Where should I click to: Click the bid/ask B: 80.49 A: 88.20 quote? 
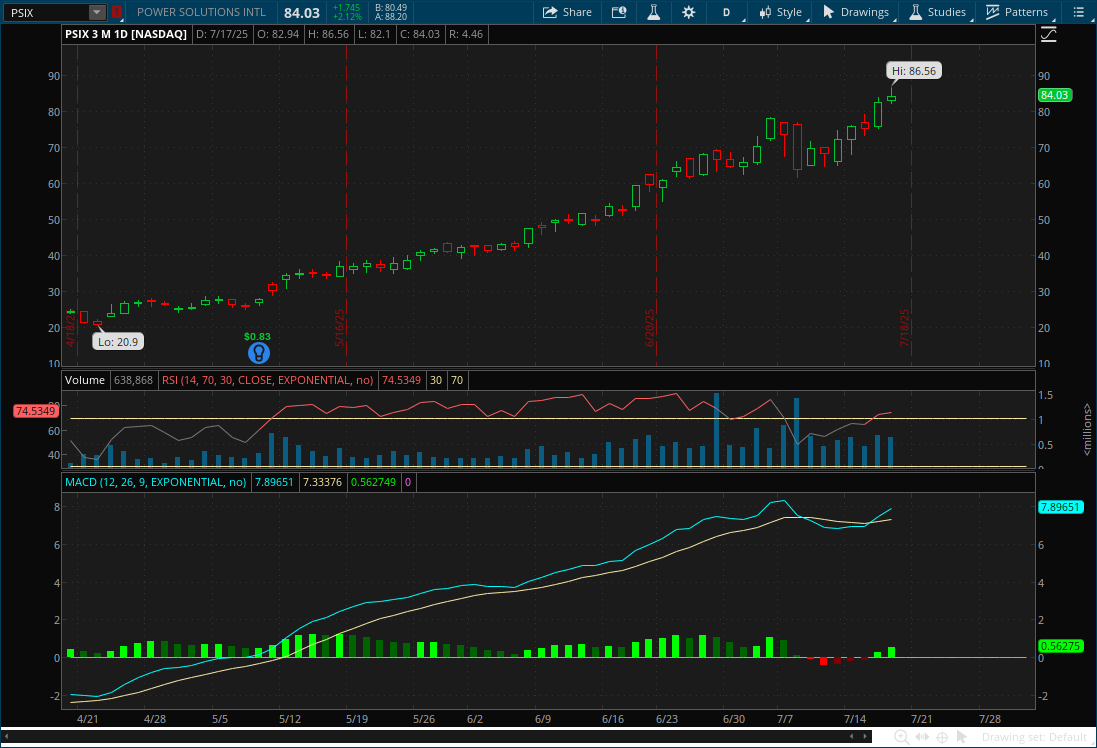[390, 12]
